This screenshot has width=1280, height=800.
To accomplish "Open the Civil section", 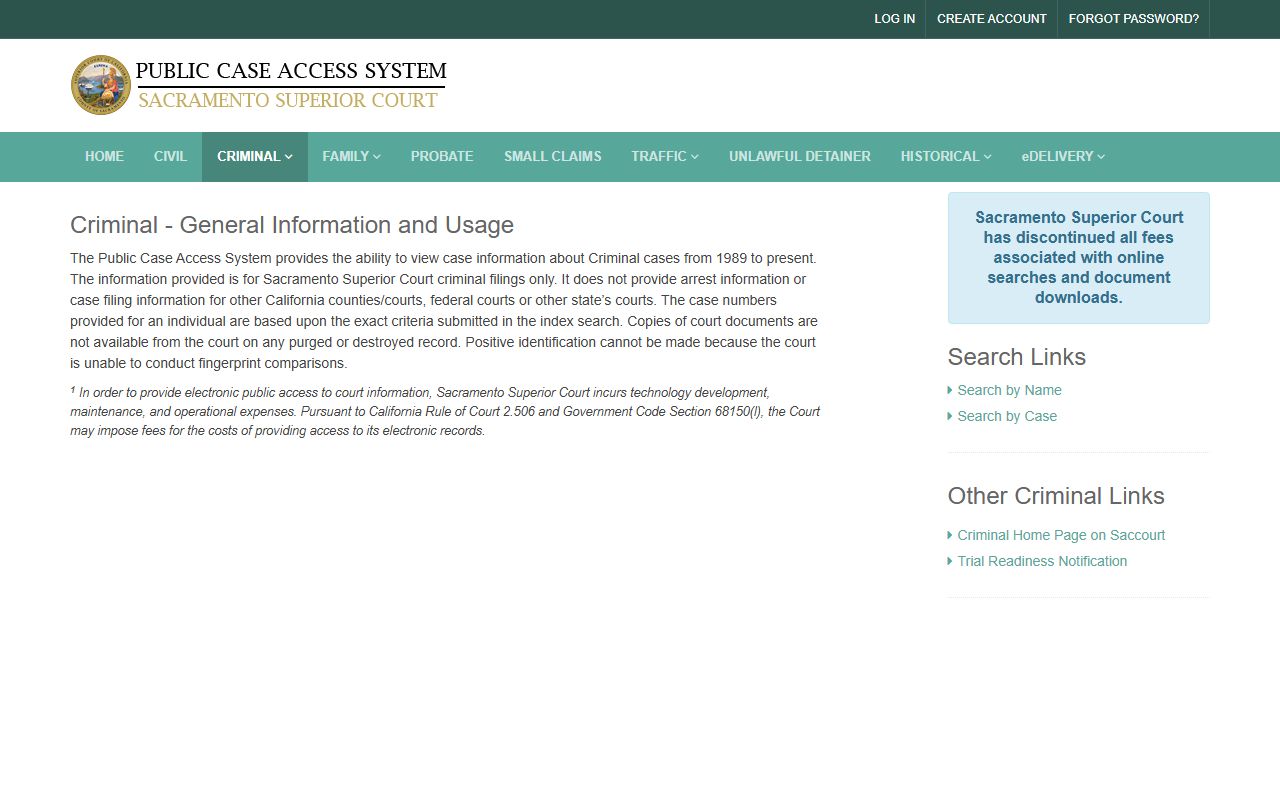I will 170,156.
